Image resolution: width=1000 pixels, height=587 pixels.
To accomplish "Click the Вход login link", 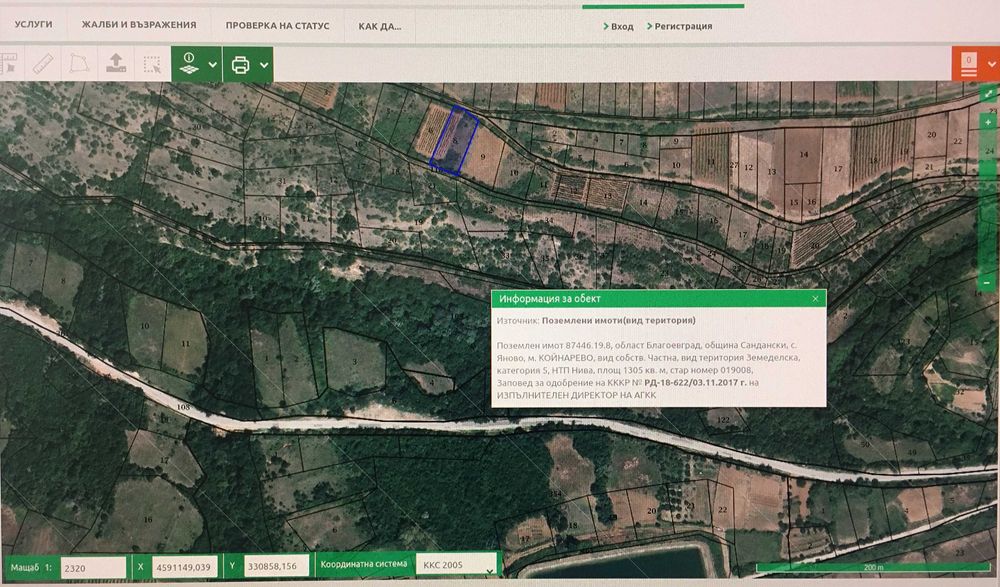I will tap(621, 26).
